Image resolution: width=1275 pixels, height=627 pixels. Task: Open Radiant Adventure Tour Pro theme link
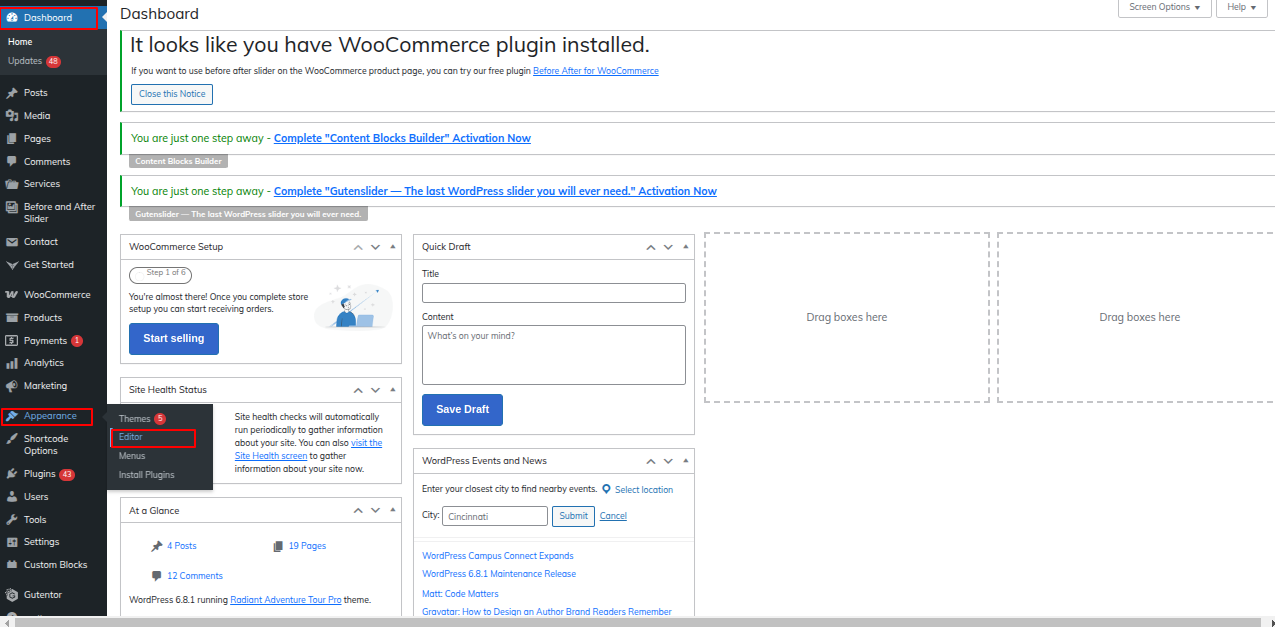click(286, 600)
